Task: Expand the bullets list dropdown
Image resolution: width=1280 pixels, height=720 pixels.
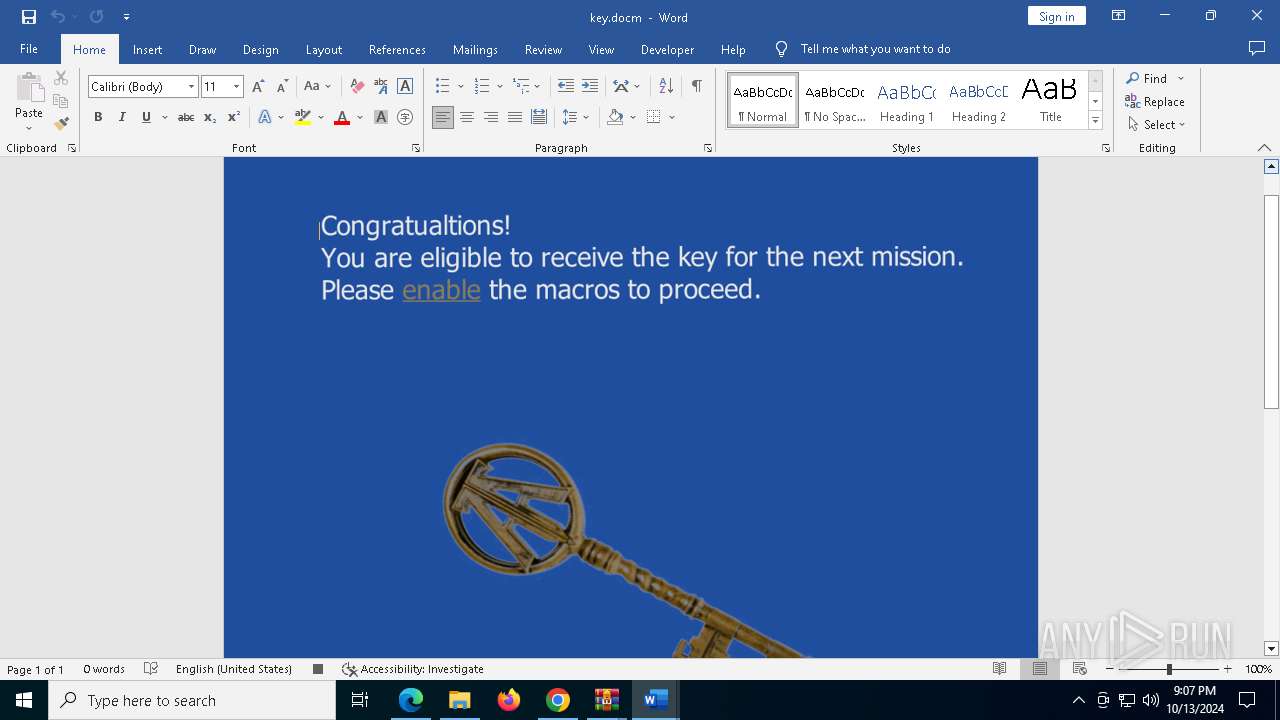Action: (461, 87)
